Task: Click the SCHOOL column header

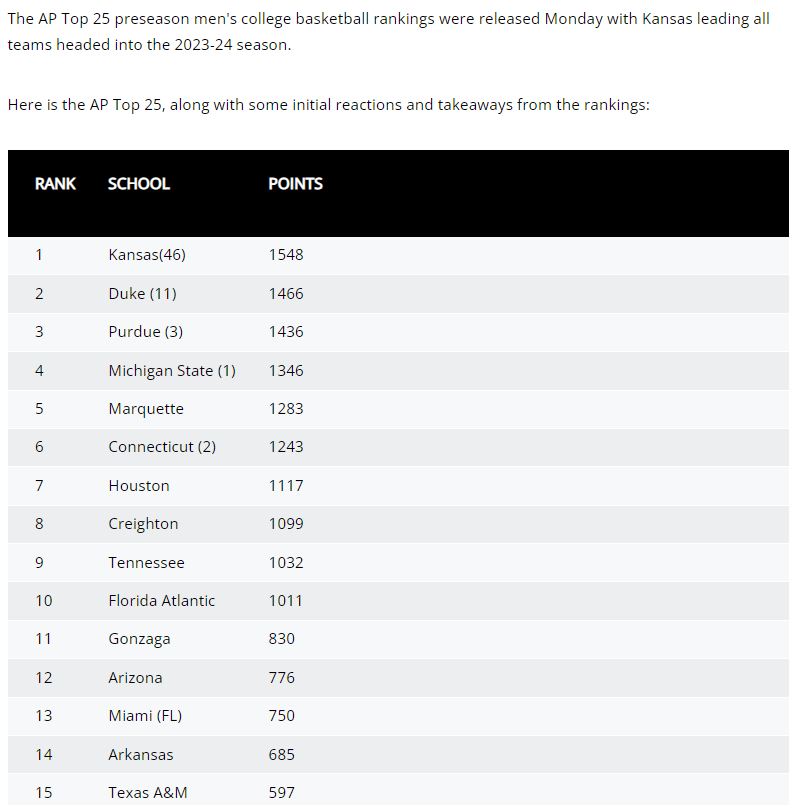Action: (139, 184)
